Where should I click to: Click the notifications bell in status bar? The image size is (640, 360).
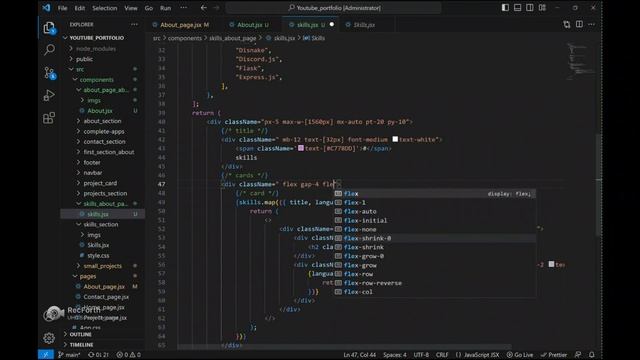tap(591, 355)
